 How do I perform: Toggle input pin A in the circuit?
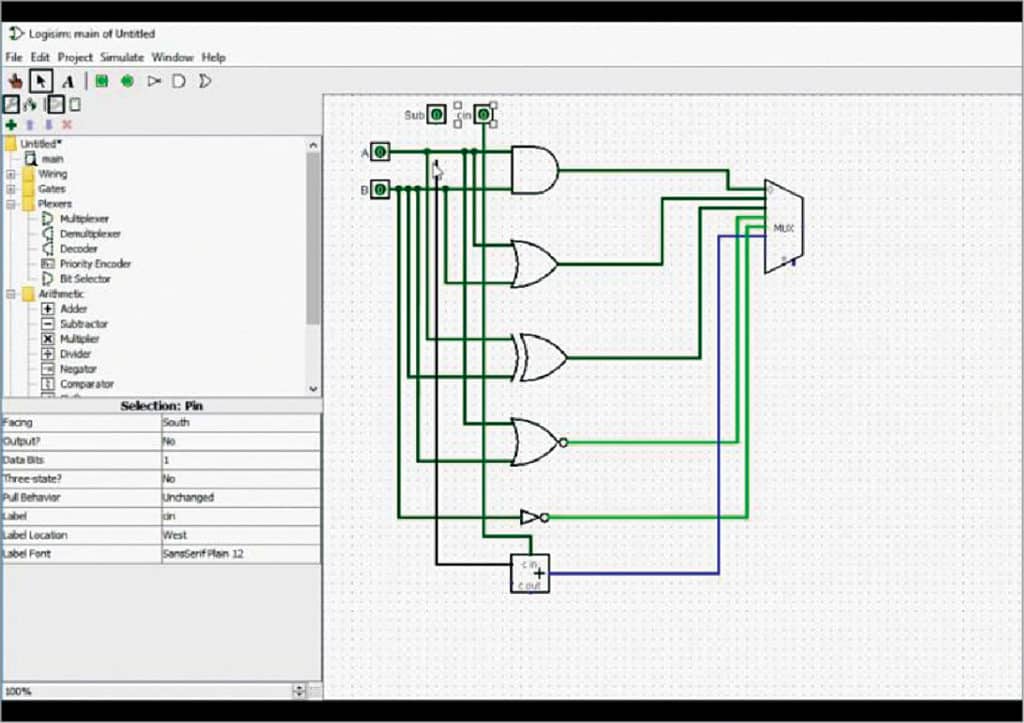(381, 152)
